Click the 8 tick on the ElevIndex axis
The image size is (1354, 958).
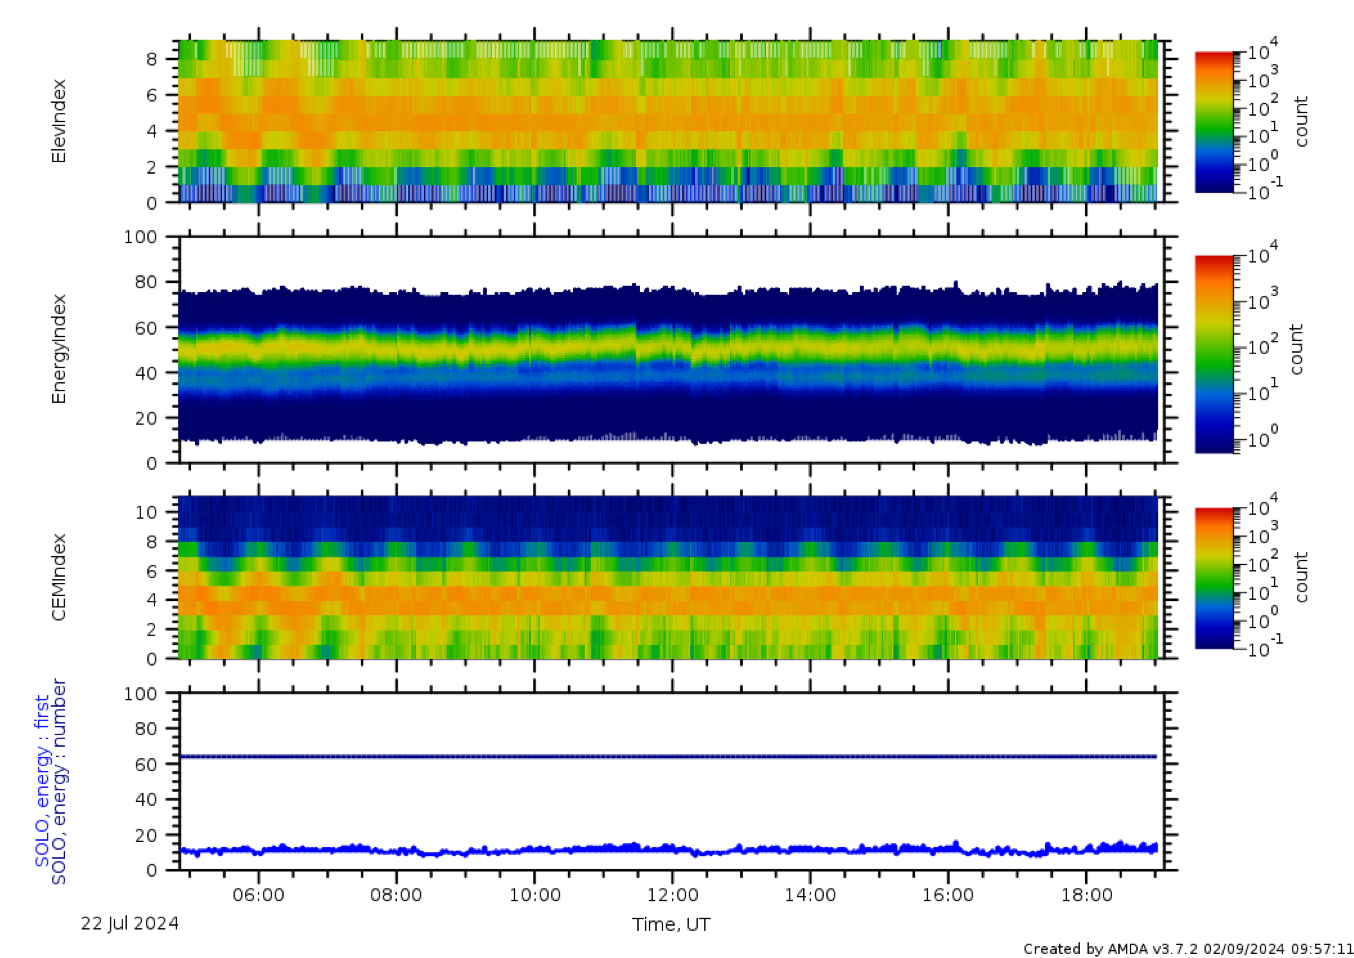tap(152, 59)
